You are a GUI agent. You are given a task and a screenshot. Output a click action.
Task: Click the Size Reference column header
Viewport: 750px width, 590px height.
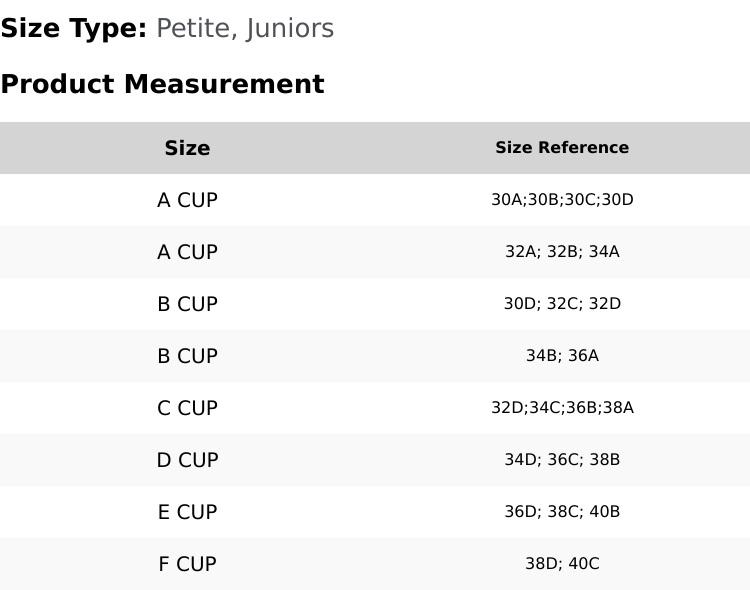click(562, 148)
